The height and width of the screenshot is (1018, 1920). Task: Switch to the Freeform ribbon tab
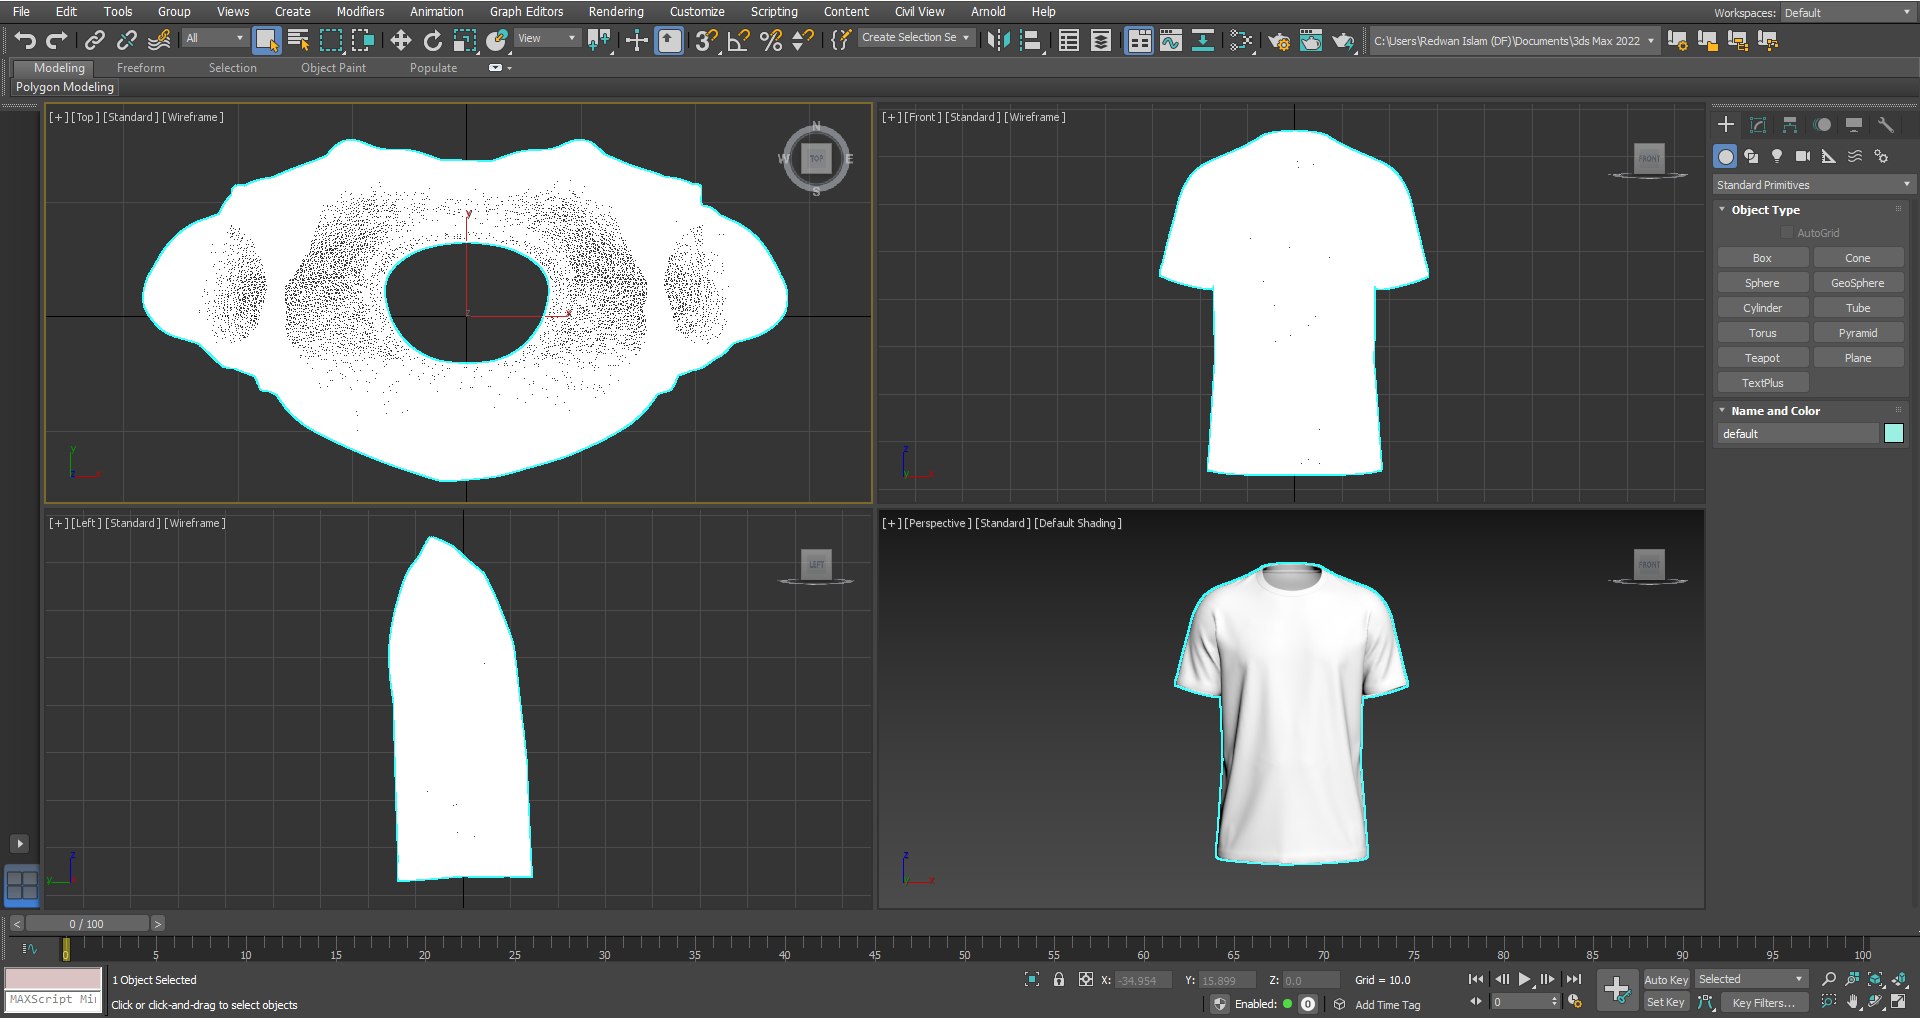click(141, 68)
